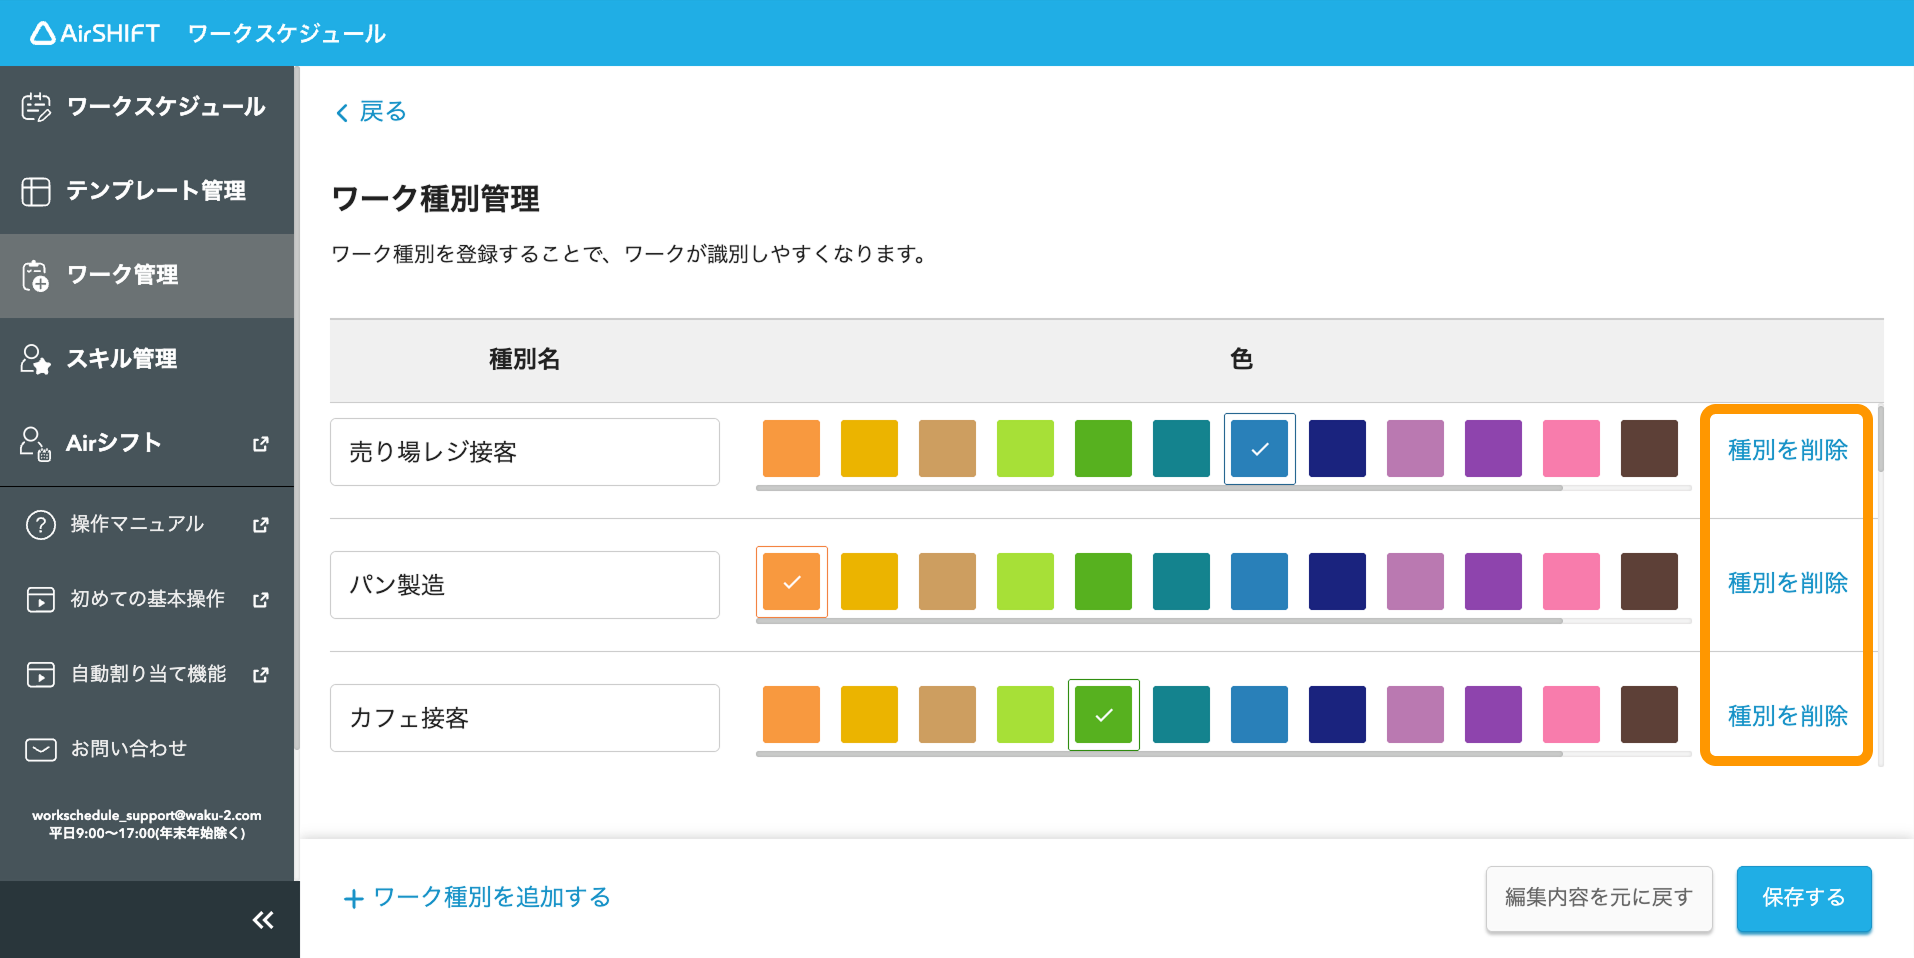1914x958 pixels.
Task: Click color scrollbar in 売り場レジ接客 row
Action: pos(1159,488)
